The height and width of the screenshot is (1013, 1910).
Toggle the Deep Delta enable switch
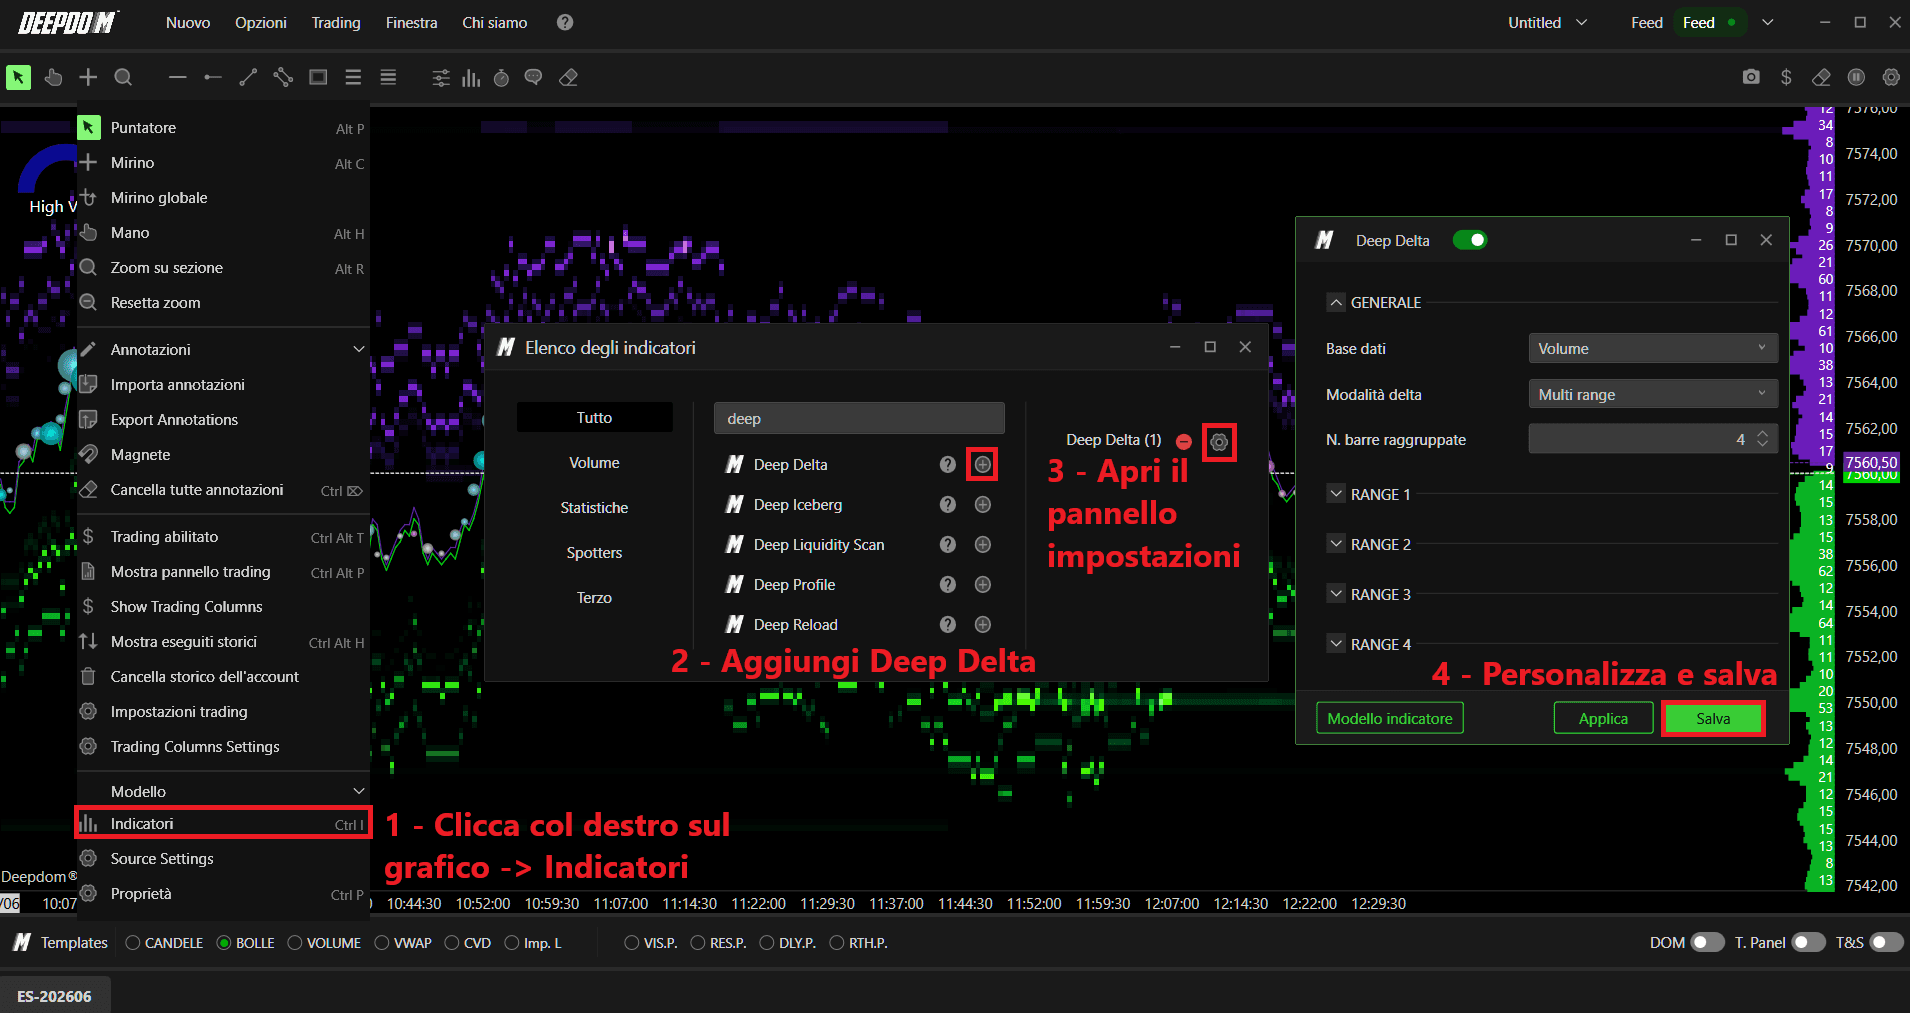[1470, 240]
